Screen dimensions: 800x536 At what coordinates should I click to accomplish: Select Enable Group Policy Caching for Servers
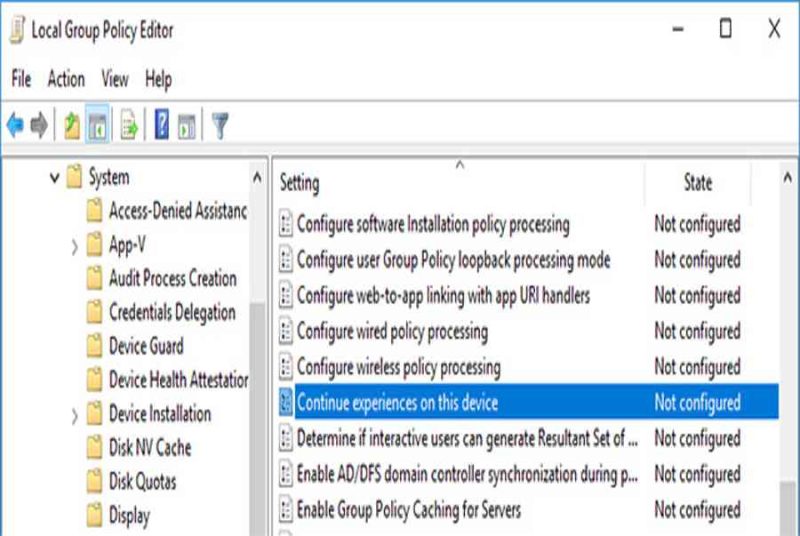409,509
